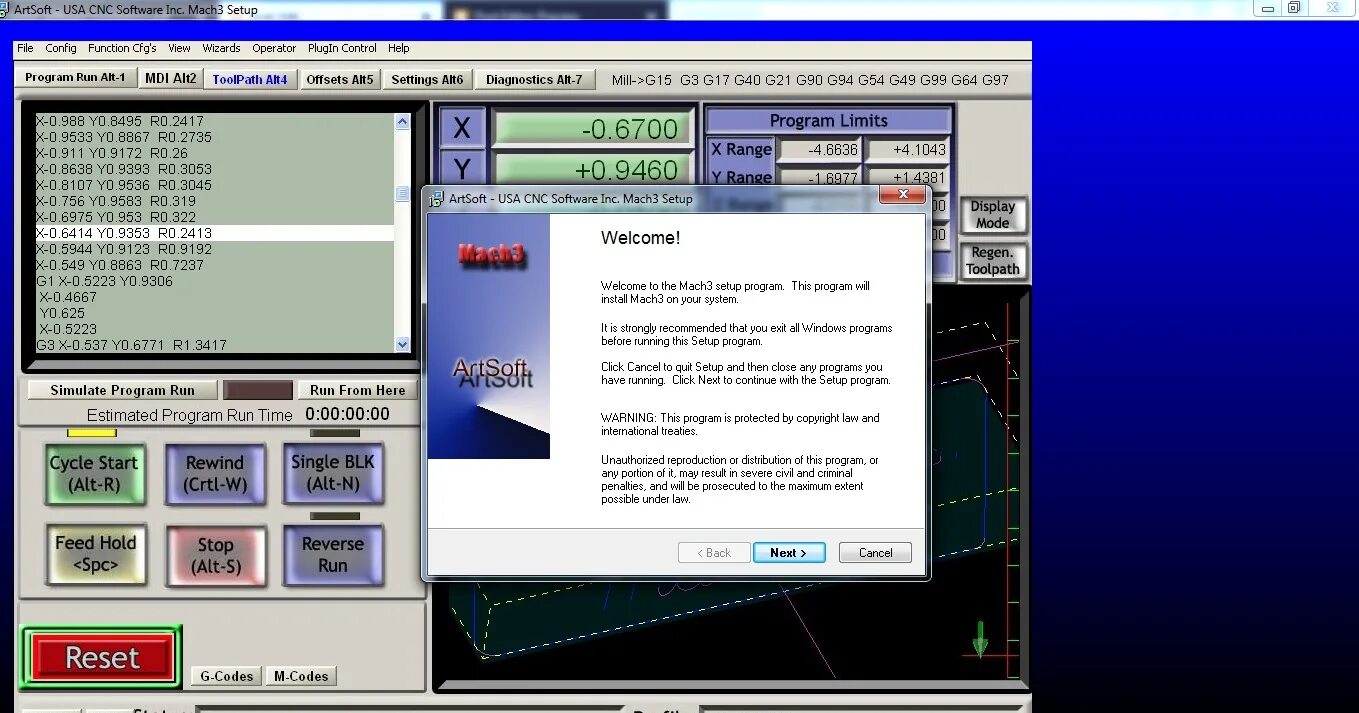Click Run From Here
This screenshot has width=1359, height=713.
click(x=357, y=390)
